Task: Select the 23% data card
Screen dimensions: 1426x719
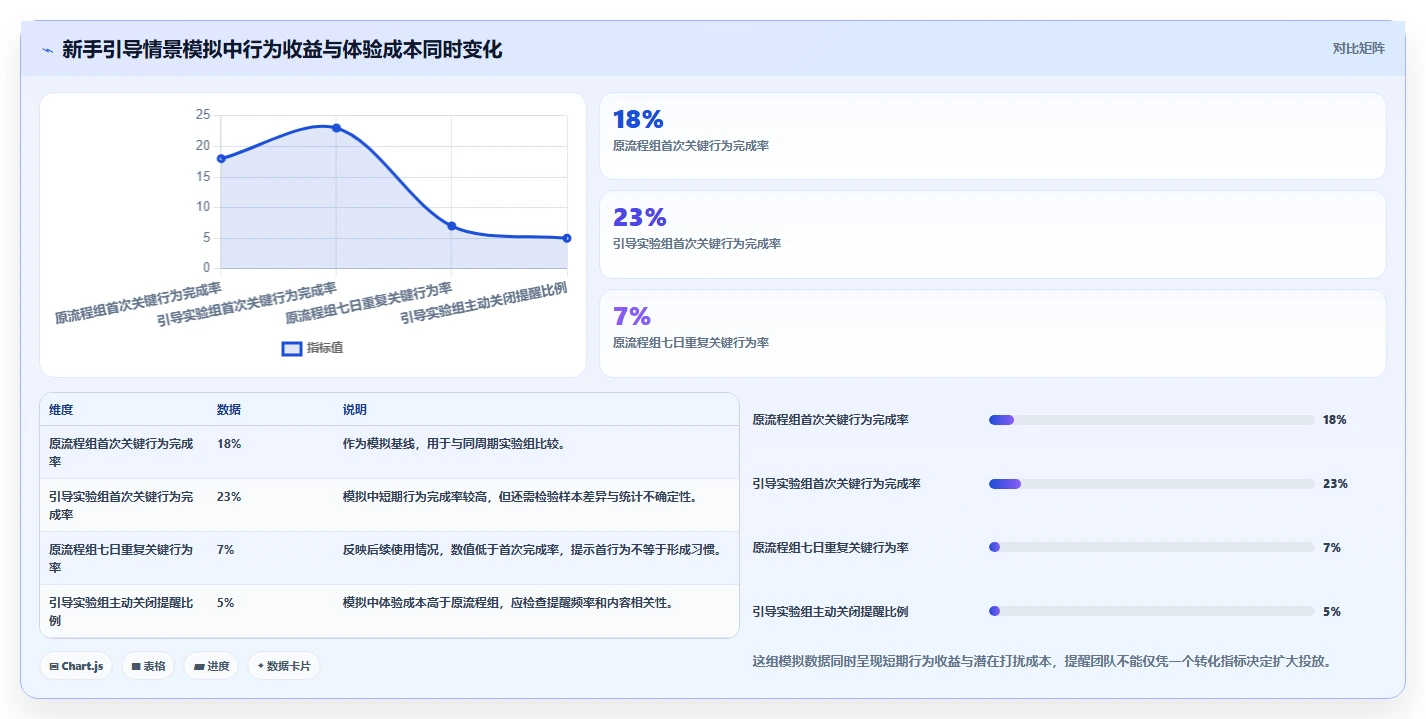Action: 992,234
